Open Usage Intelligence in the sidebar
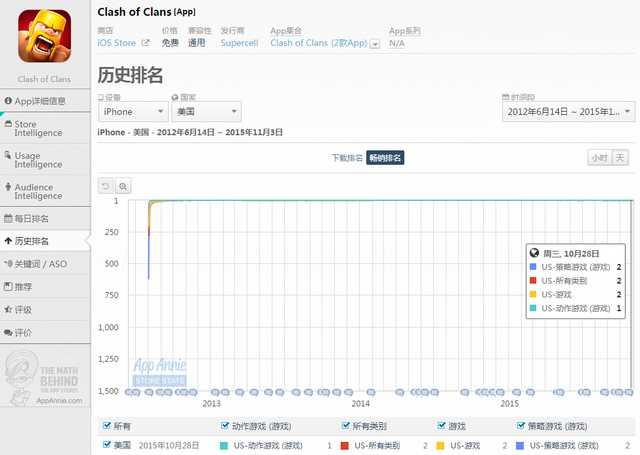Image resolution: width=640 pixels, height=455 pixels. coord(45,160)
